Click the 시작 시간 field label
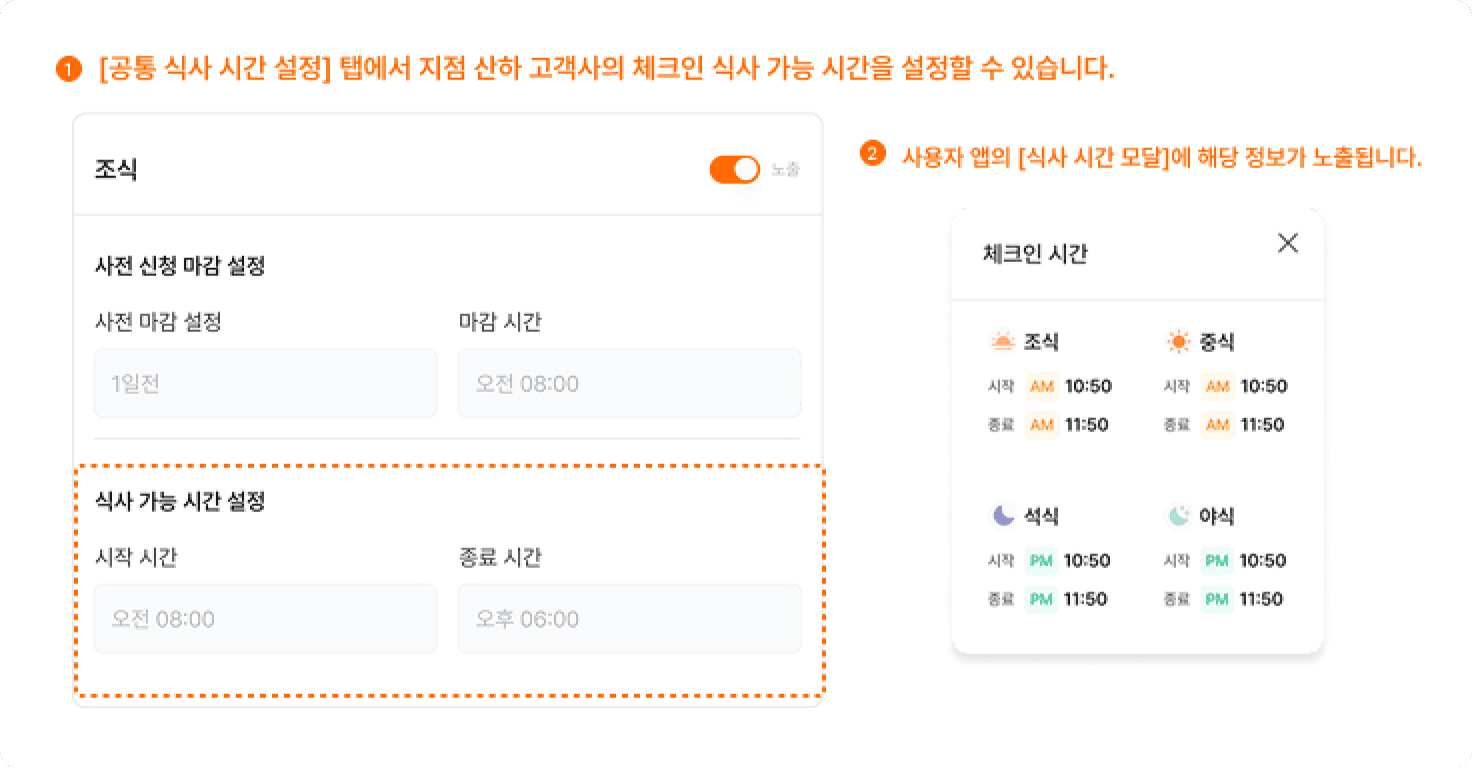This screenshot has width=1472, height=768. [x=136, y=558]
